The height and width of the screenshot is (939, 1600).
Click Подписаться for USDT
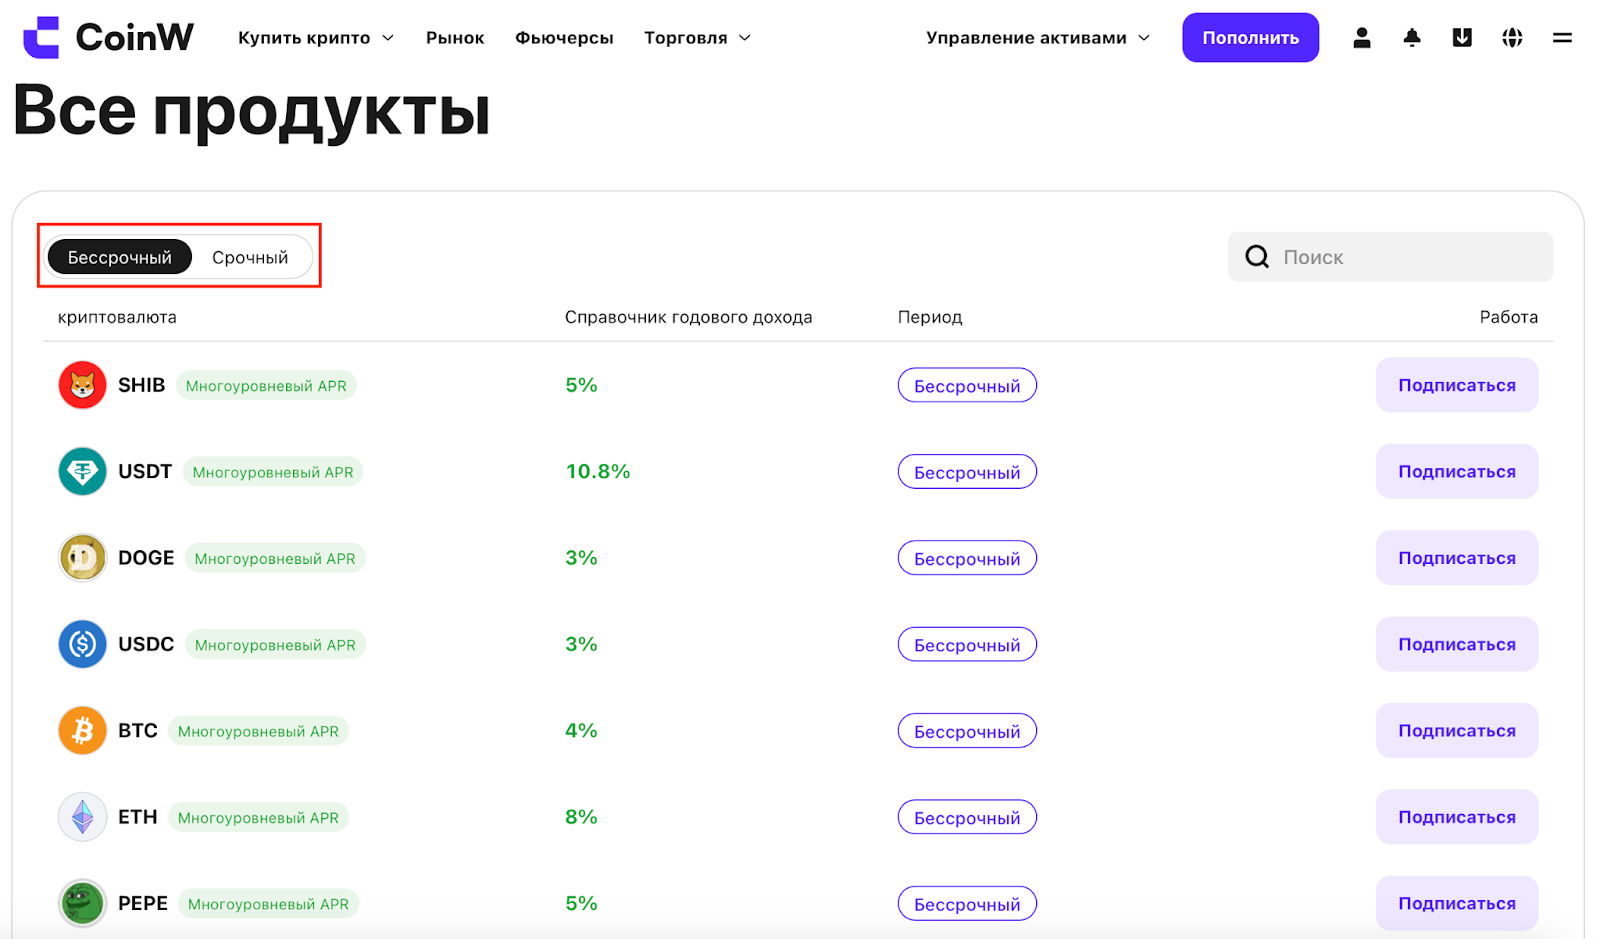point(1456,471)
